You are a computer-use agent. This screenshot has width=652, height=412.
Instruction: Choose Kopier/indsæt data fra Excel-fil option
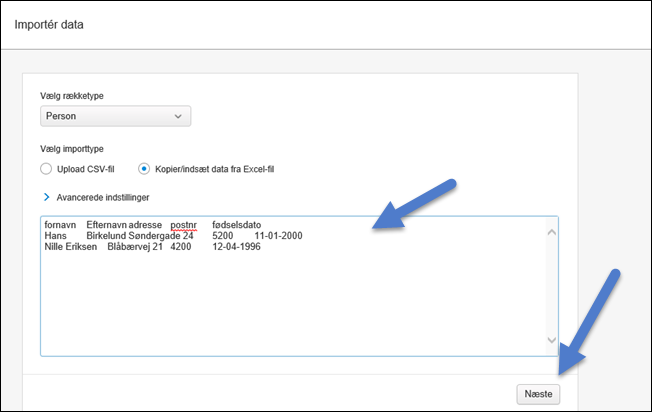click(145, 169)
